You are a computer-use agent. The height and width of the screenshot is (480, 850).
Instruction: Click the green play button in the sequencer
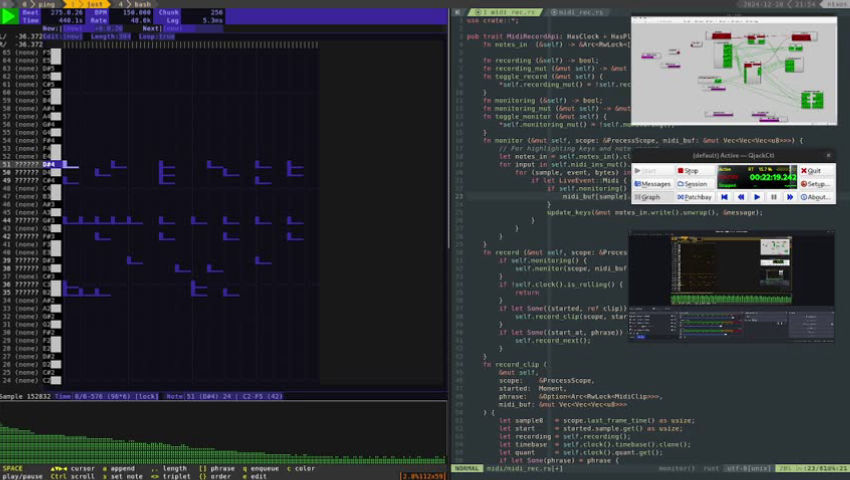tap(9, 16)
